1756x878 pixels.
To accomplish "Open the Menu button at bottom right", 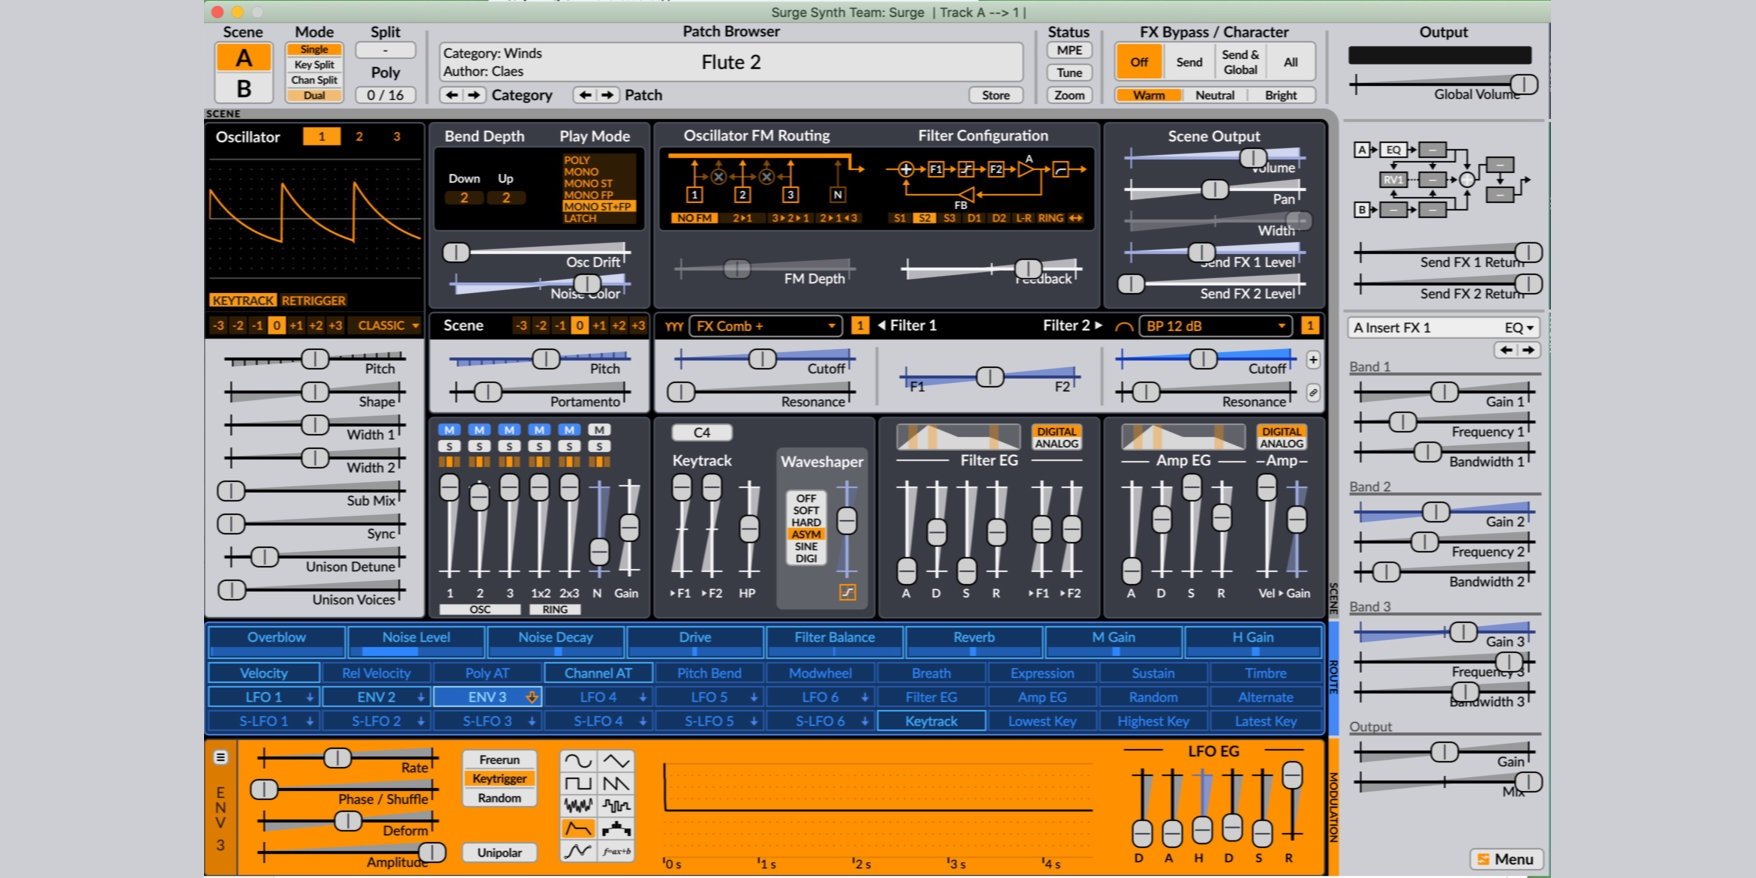I will 1506,859.
